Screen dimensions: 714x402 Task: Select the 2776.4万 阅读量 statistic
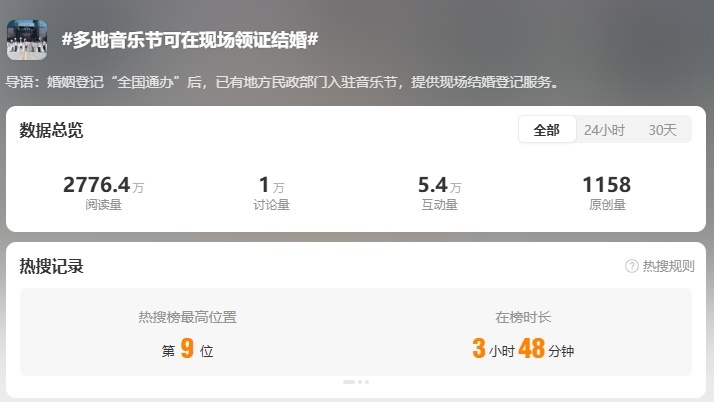[103, 193]
